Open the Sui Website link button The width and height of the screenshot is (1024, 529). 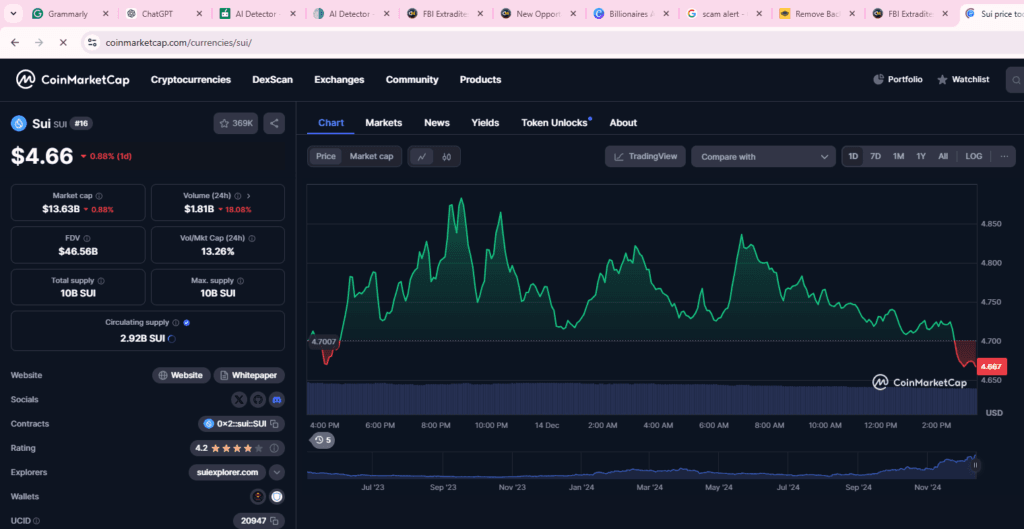[182, 376]
